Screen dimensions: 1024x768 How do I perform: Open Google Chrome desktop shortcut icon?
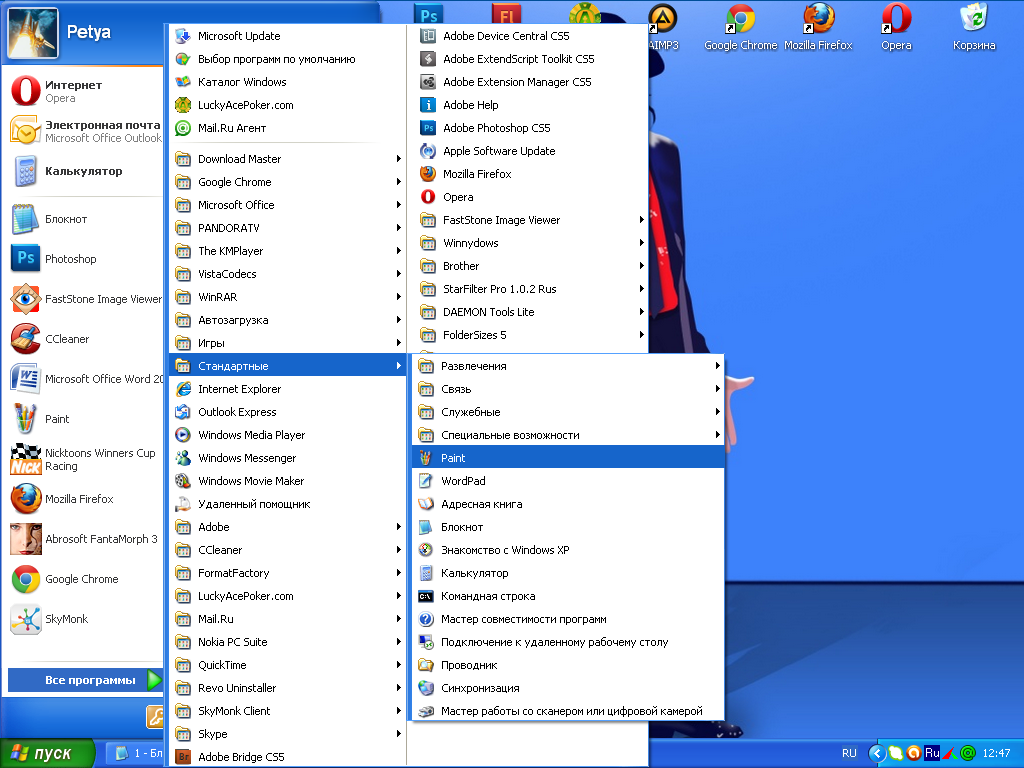pyautogui.click(x=740, y=22)
